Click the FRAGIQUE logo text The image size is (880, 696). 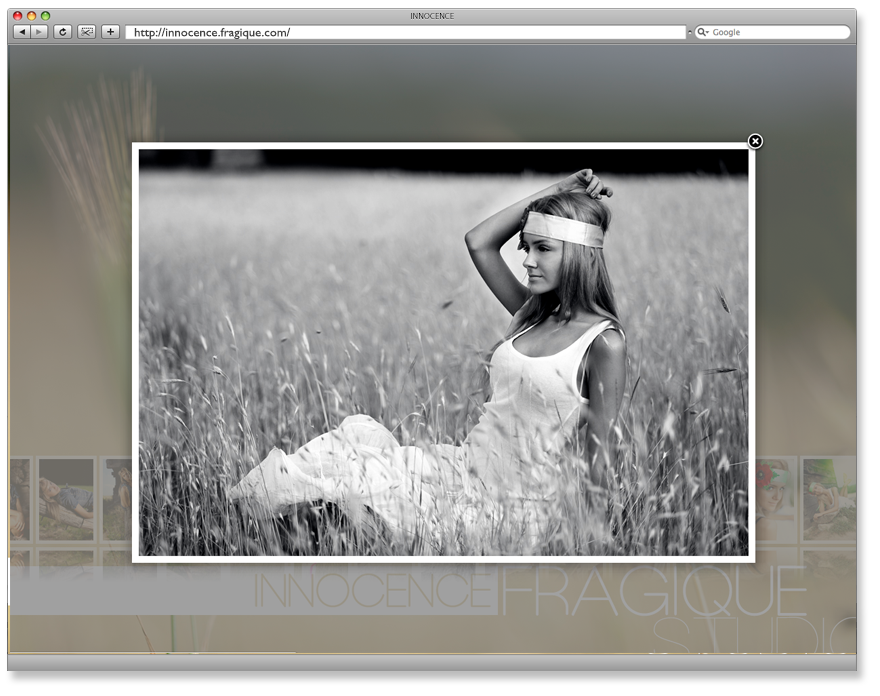coord(653,589)
